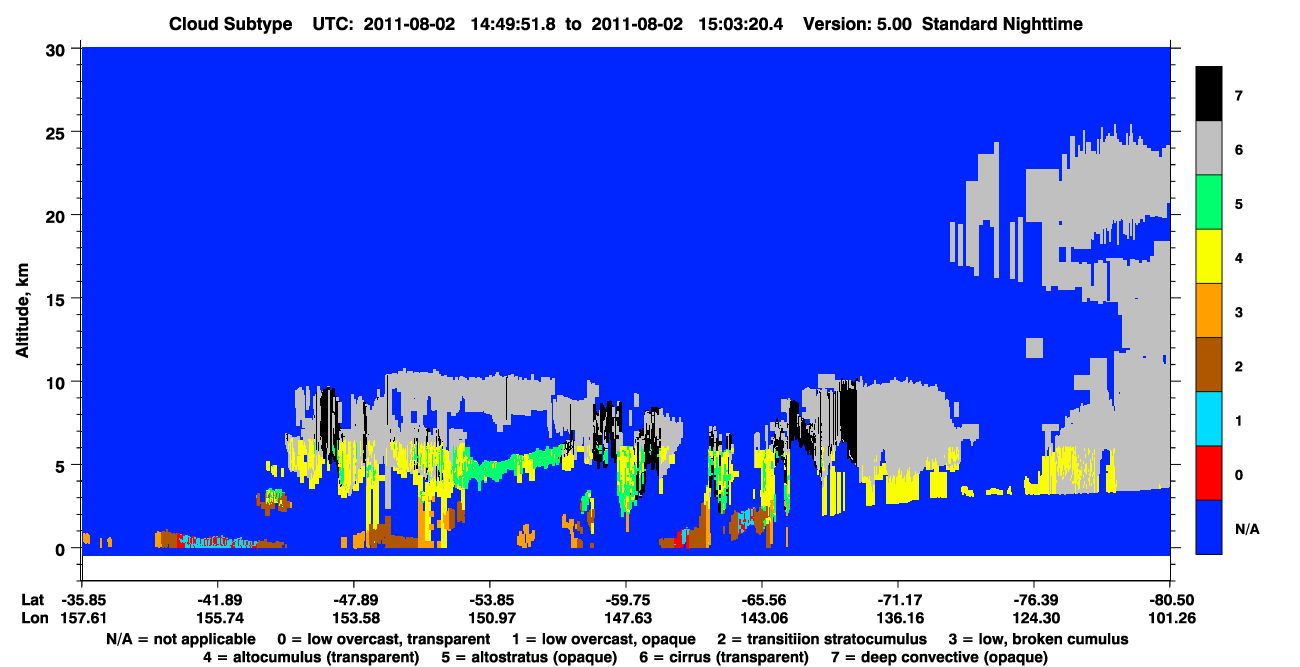Click latitude value -53.85
The image size is (1300, 667).
(x=490, y=600)
